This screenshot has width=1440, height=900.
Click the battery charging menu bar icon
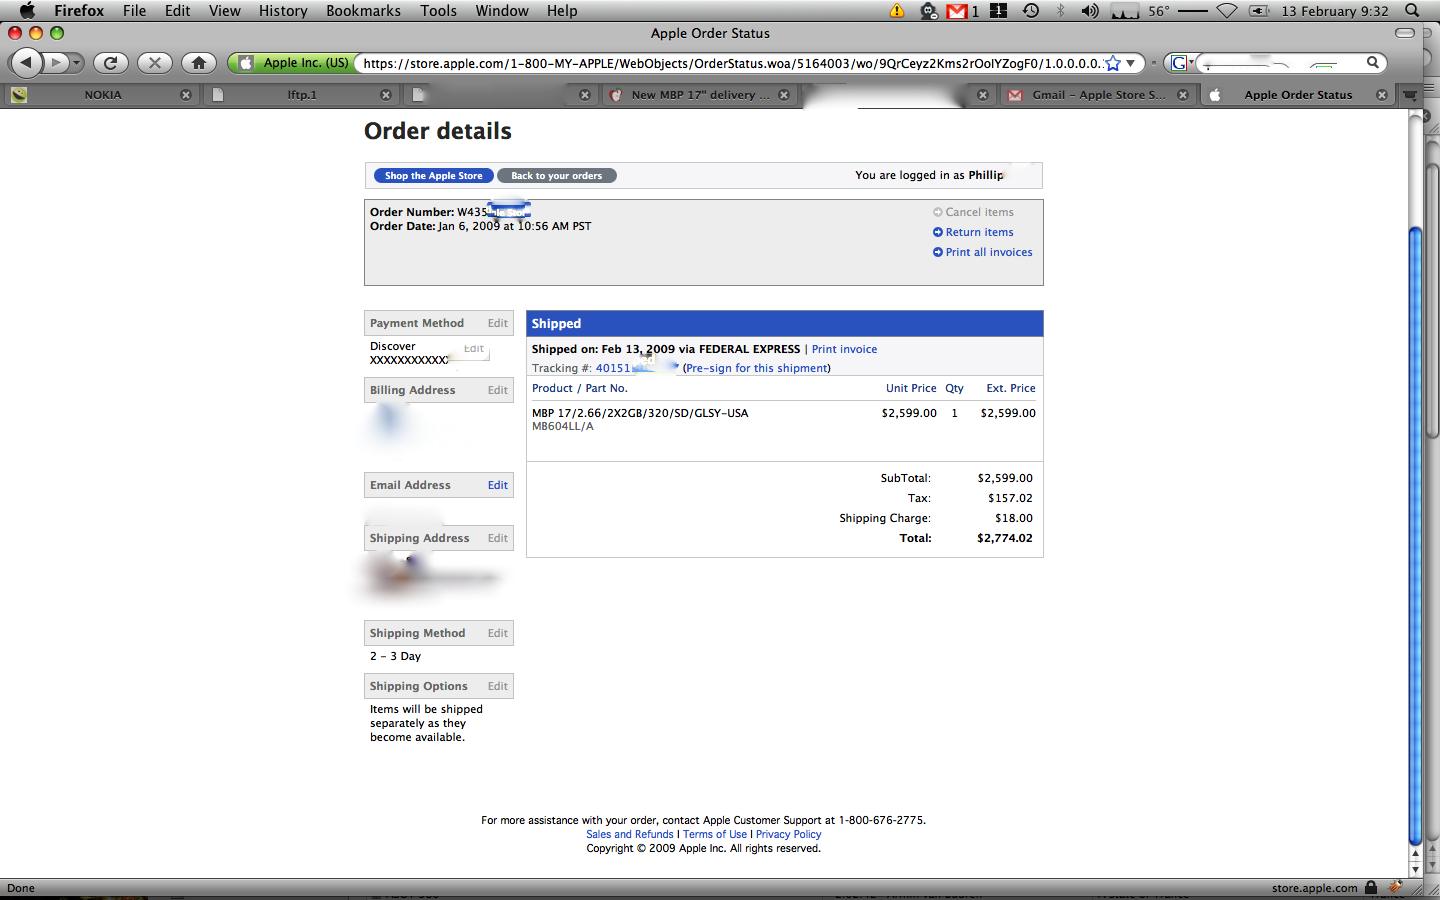click(1259, 11)
